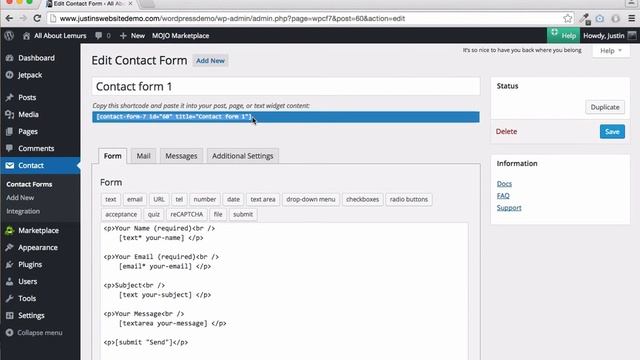Open MOJO Marketplace in admin bar
Viewport: 640px width, 360px height.
[180, 36]
